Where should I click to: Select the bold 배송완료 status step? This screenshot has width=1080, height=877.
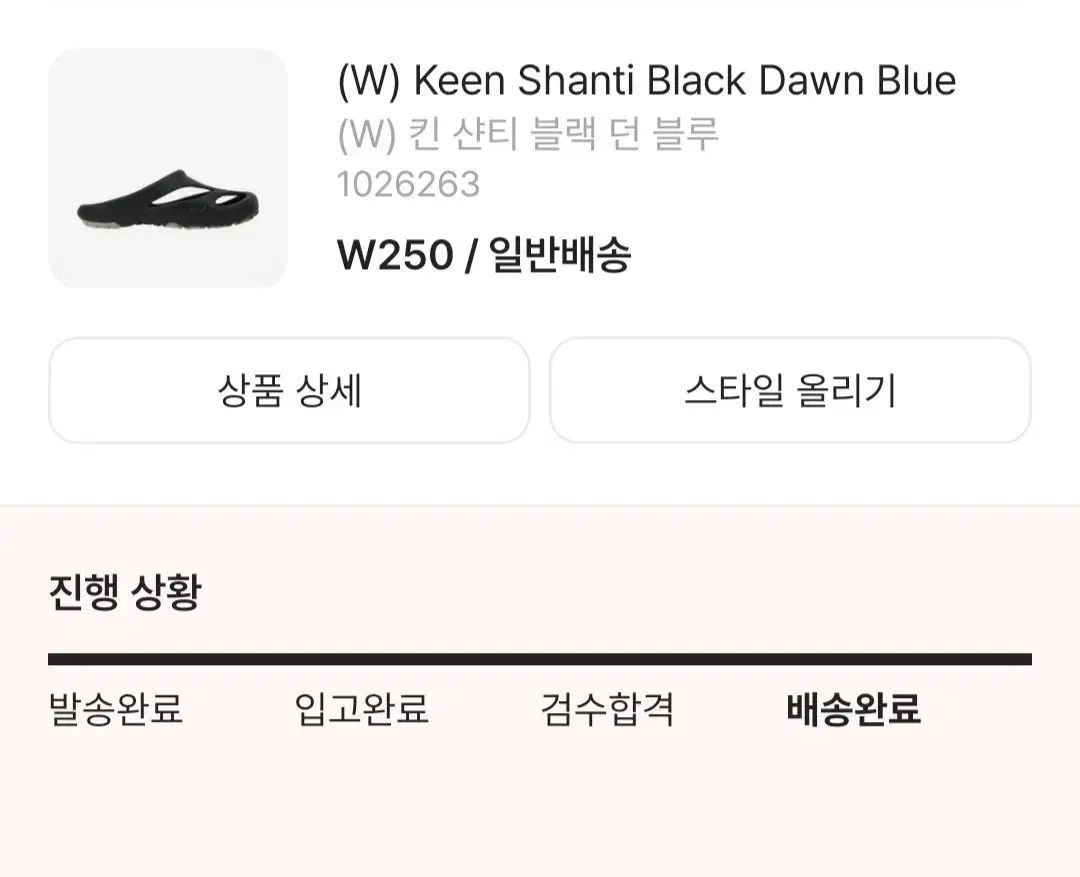(x=853, y=710)
